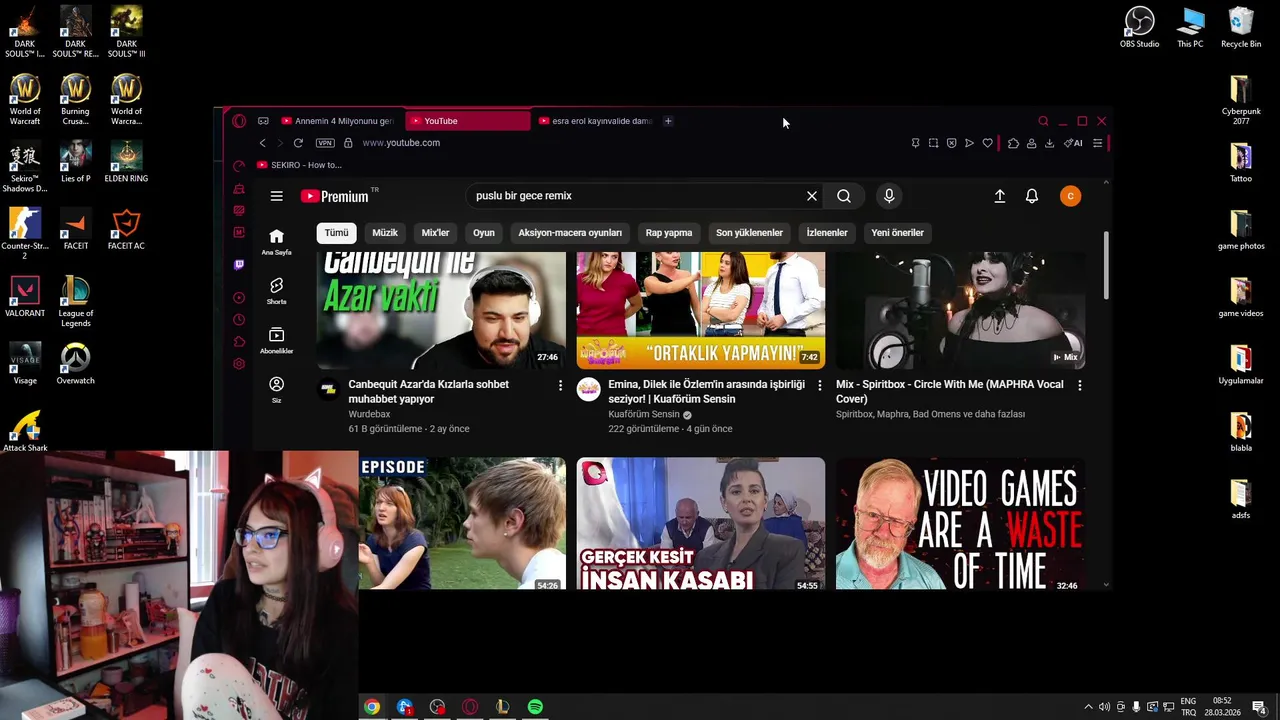Select the Oyun filter chip
1280x720 pixels.
tap(484, 233)
